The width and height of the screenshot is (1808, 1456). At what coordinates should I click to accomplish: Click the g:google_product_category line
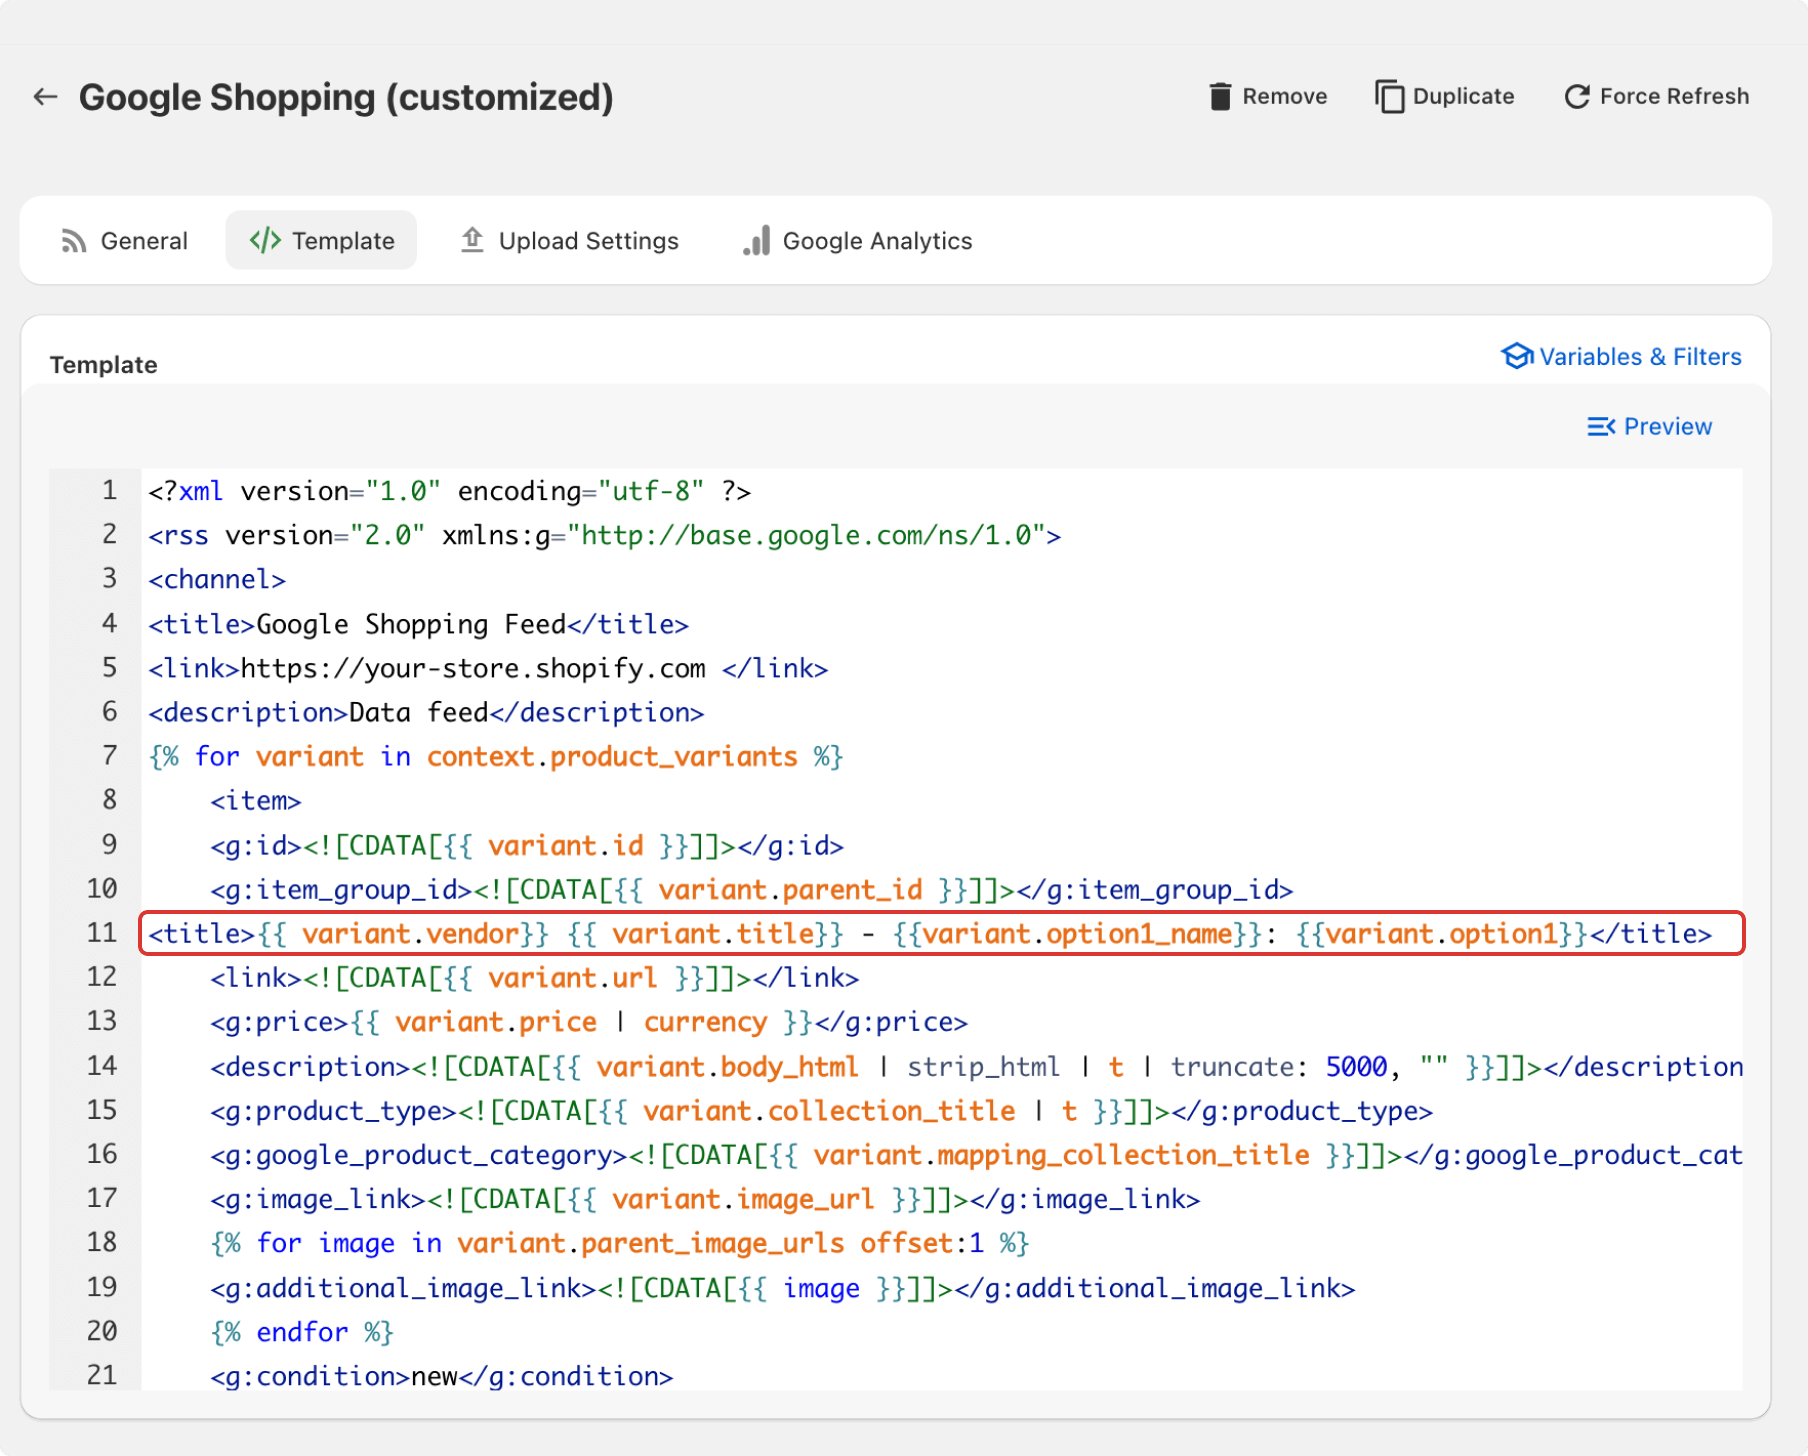[x=976, y=1155]
